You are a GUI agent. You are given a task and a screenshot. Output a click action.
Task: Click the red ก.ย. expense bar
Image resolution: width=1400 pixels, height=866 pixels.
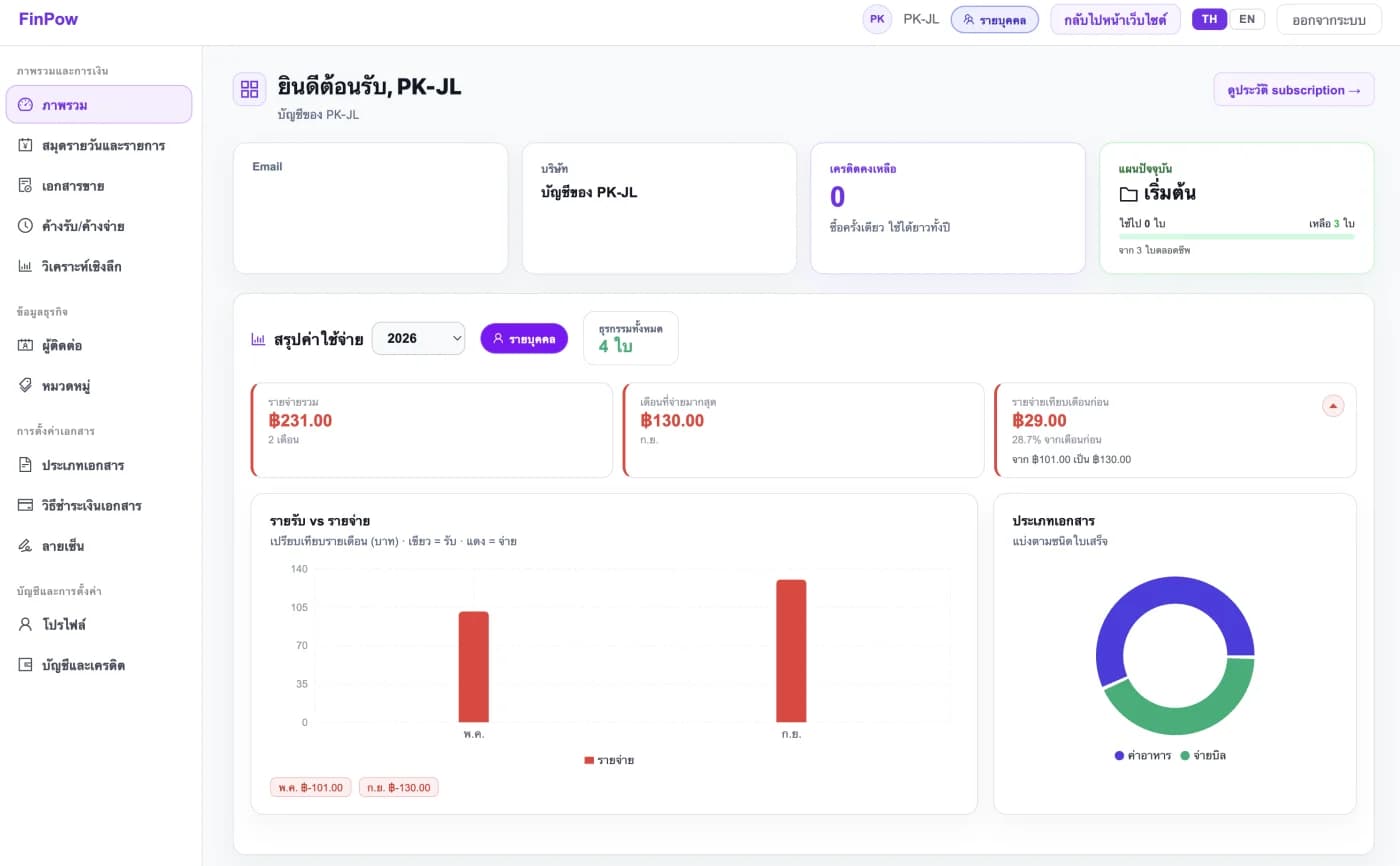point(791,651)
